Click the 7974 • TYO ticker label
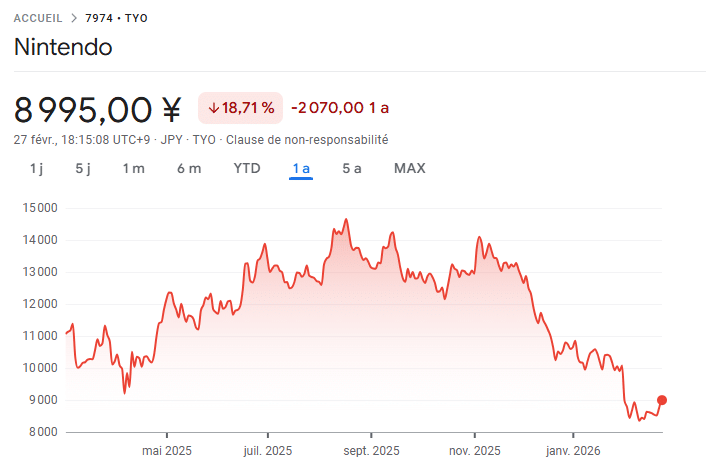Viewport: 706px width, 475px height. coord(116,18)
